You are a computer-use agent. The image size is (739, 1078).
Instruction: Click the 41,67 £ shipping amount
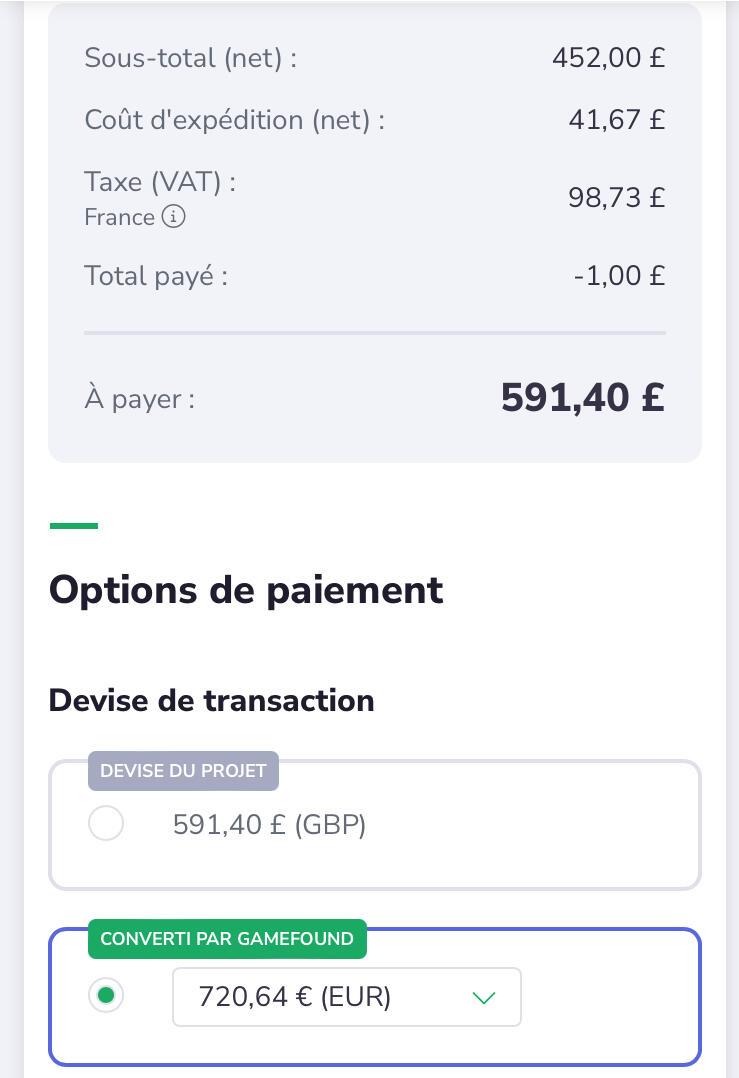(616, 120)
